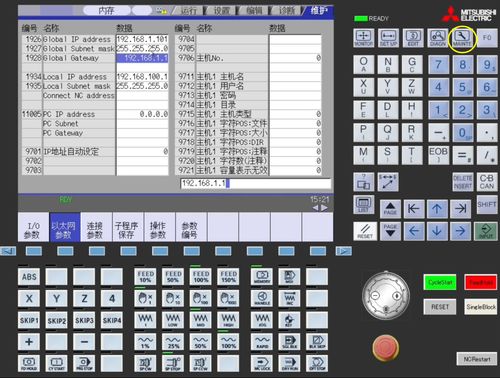Open the DIAGN diagnosis key
The width and height of the screenshot is (500, 378).
(x=438, y=38)
